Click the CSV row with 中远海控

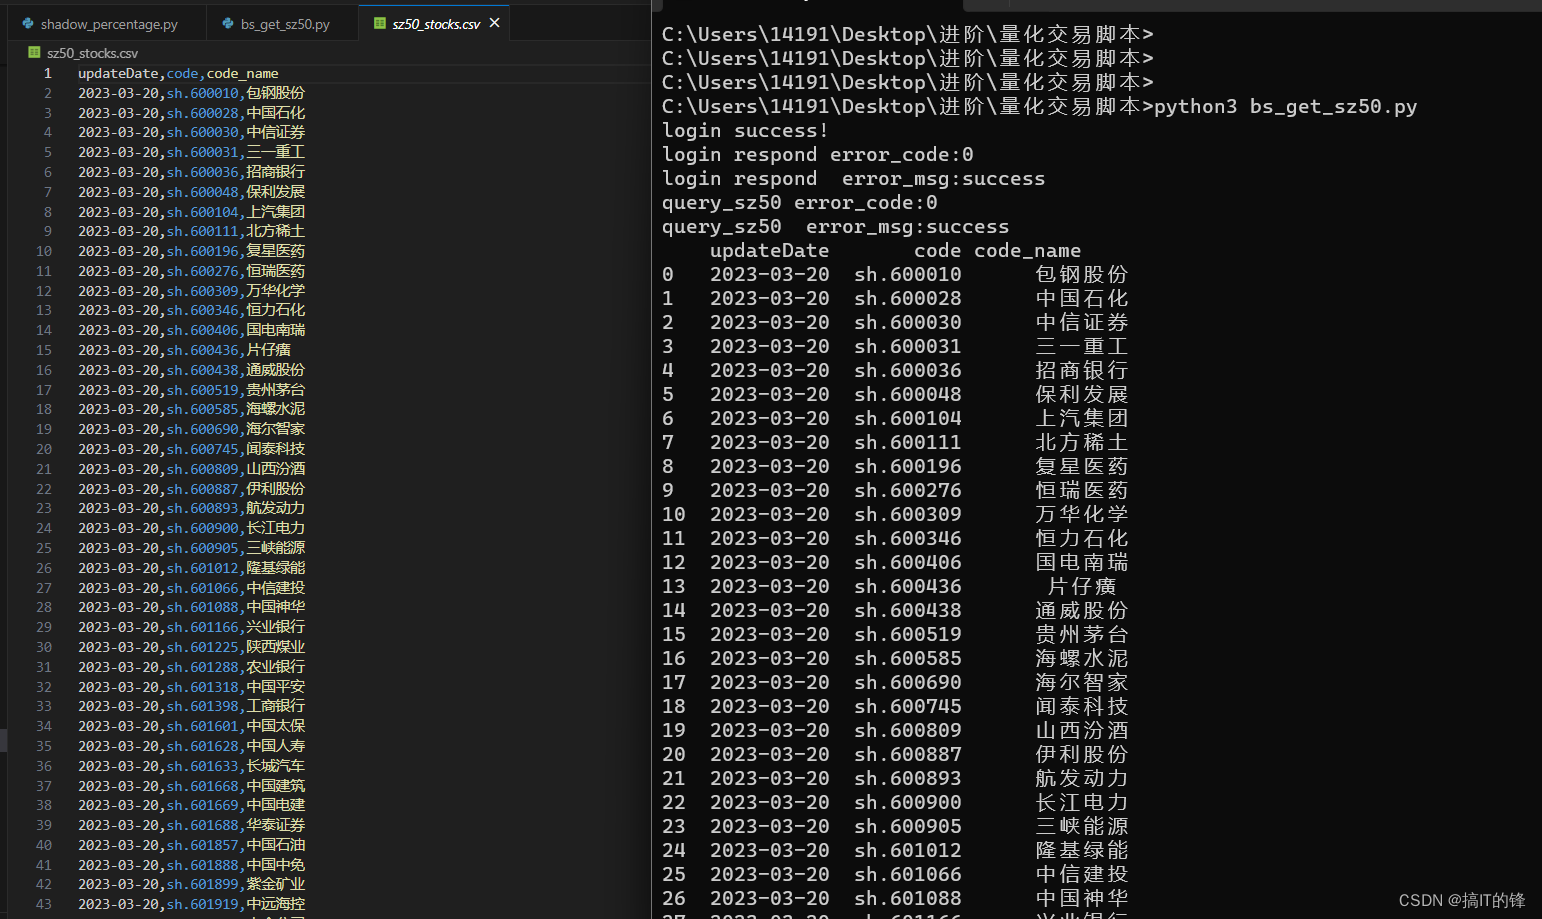click(191, 904)
